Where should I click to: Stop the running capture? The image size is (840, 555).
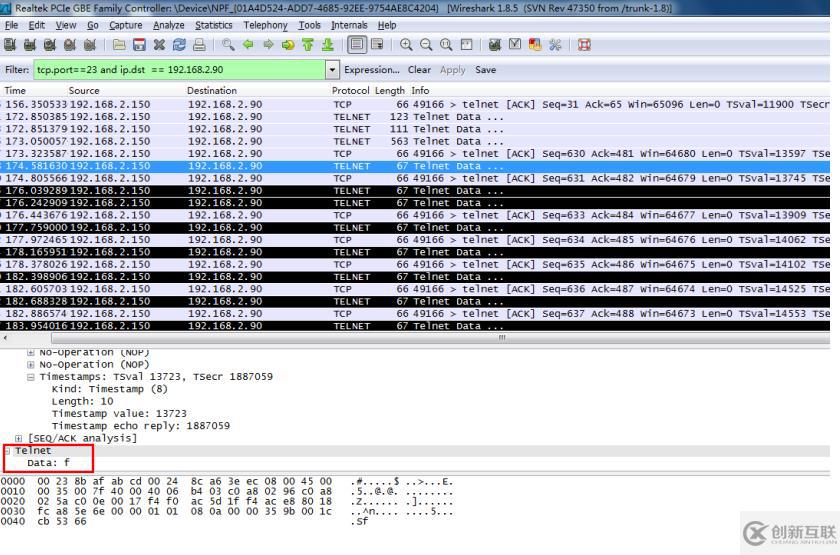point(69,45)
